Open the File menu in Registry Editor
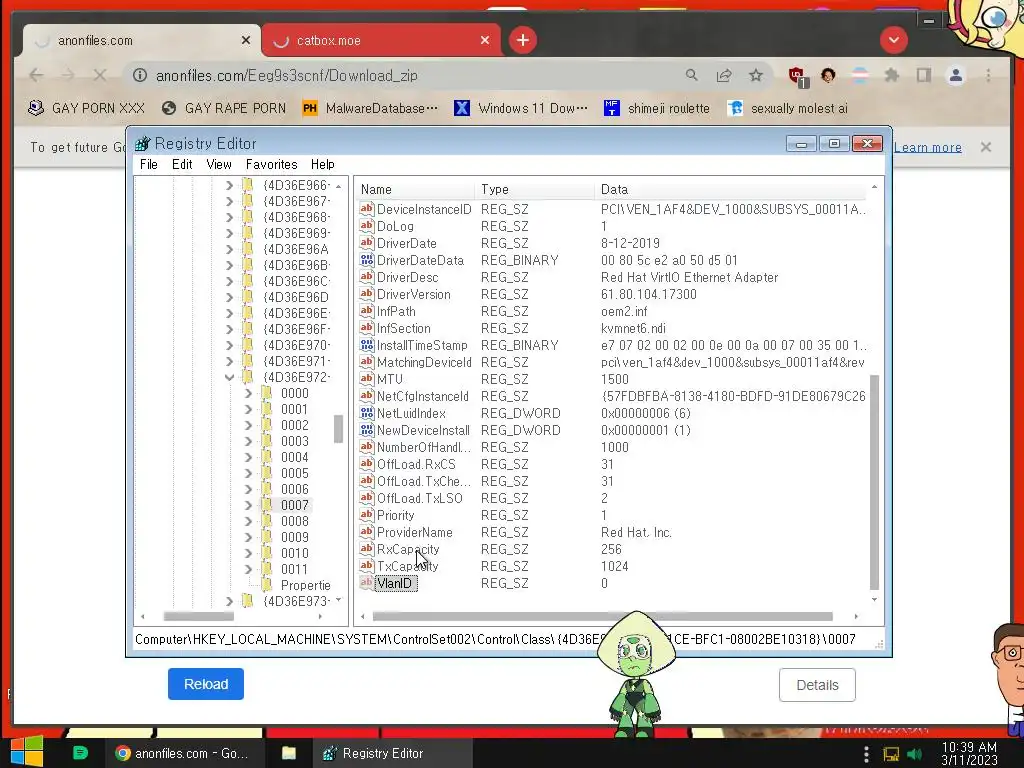Screen dimensions: 1024x768 [x=149, y=165]
